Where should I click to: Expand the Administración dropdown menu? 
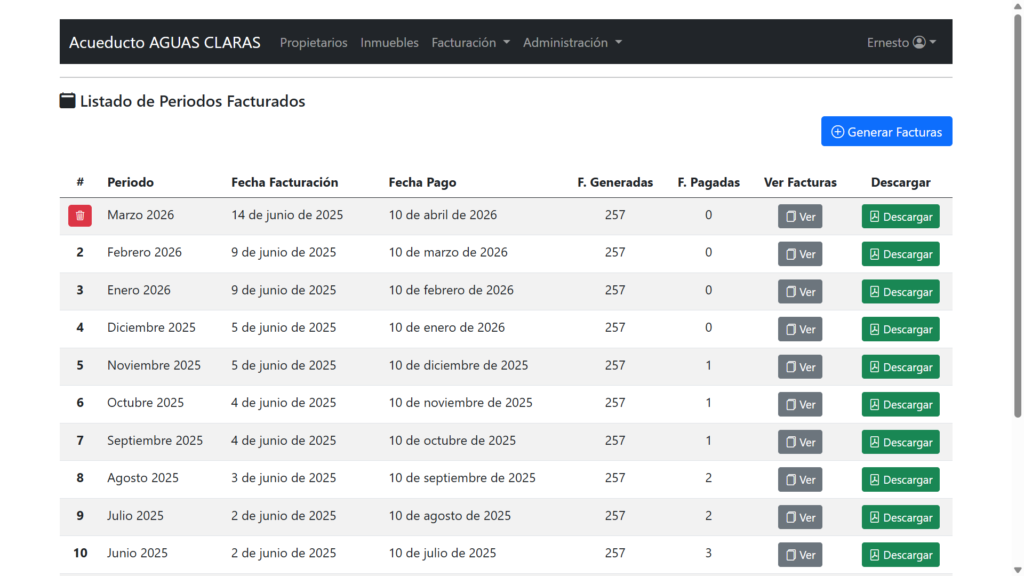click(572, 43)
